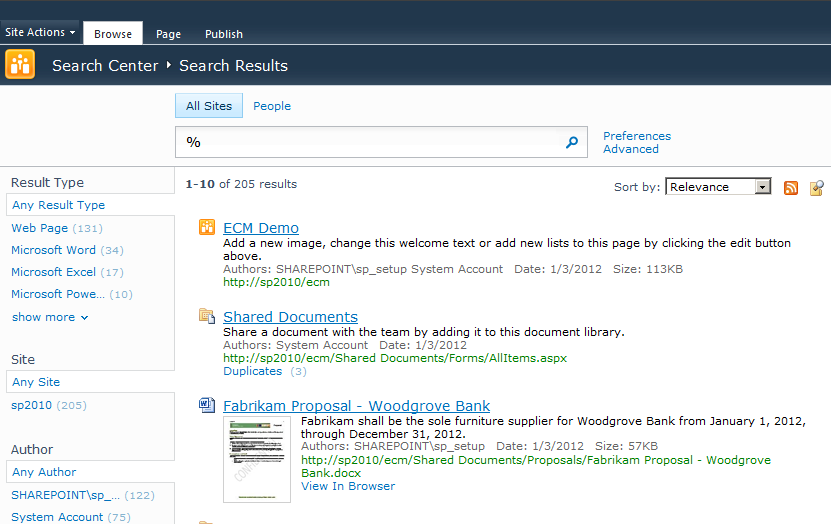Open the Site Actions menu
The image size is (831, 524).
[40, 32]
